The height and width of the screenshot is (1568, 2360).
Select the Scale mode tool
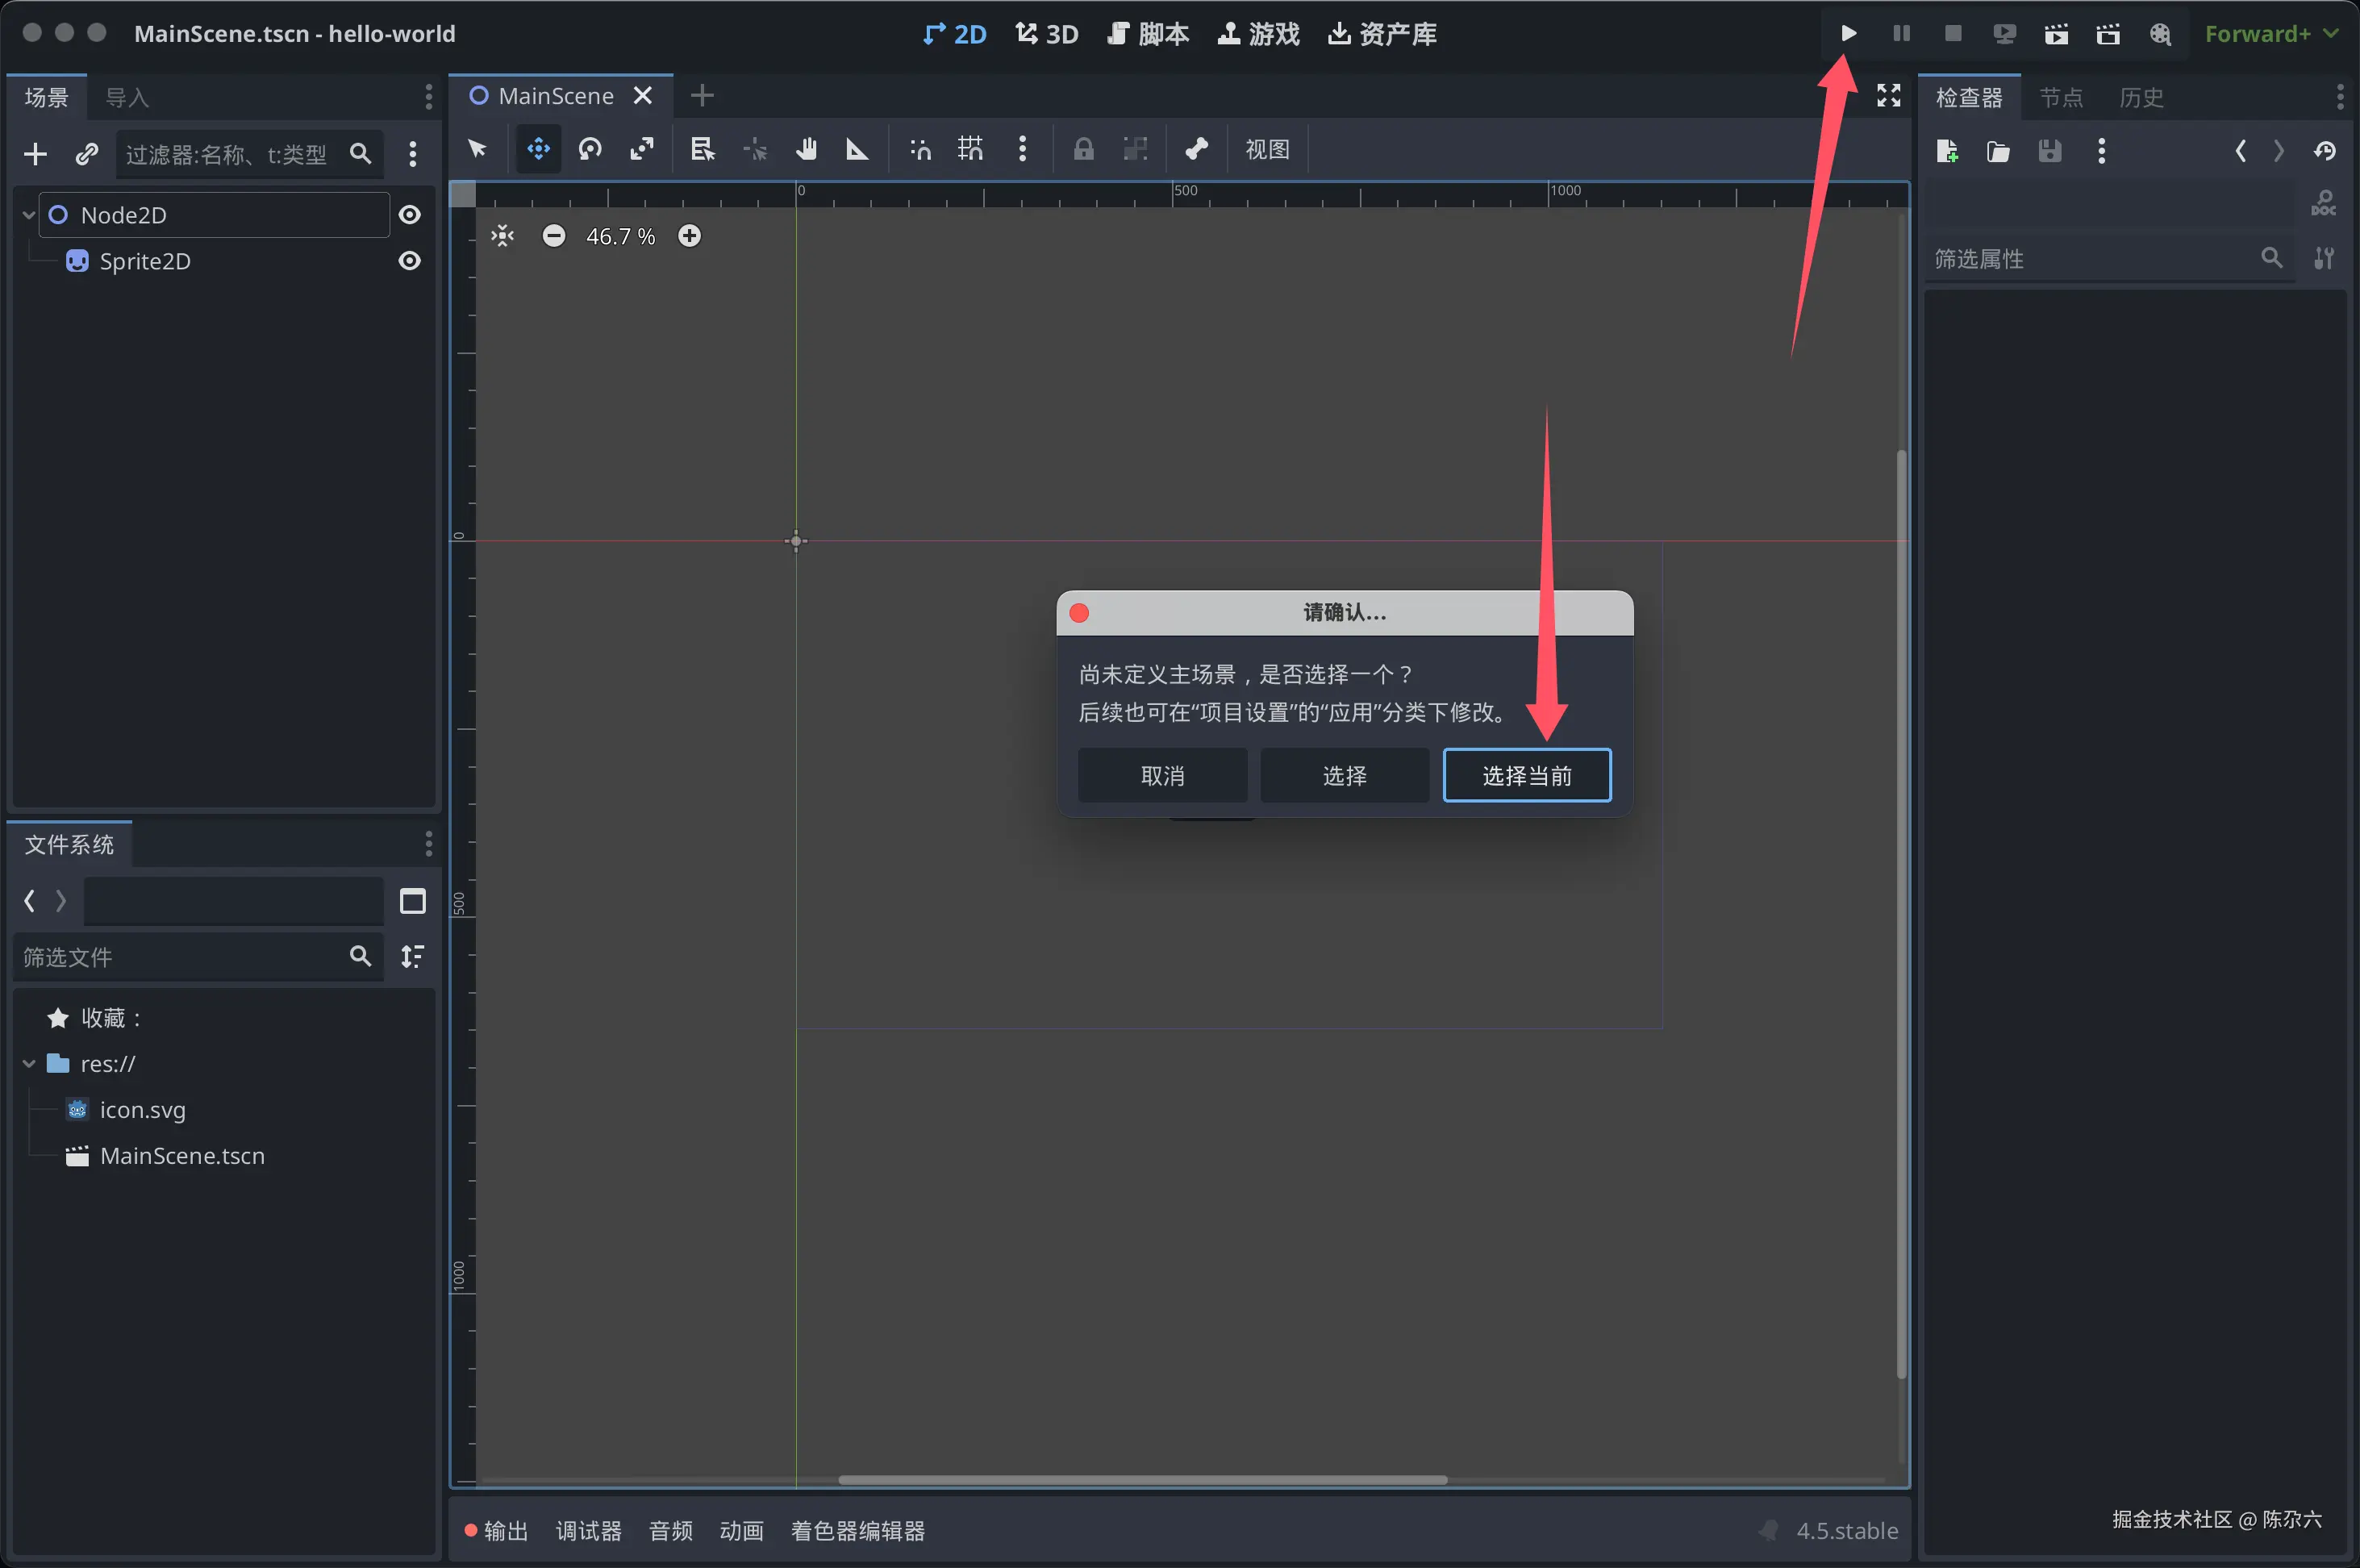[x=641, y=149]
